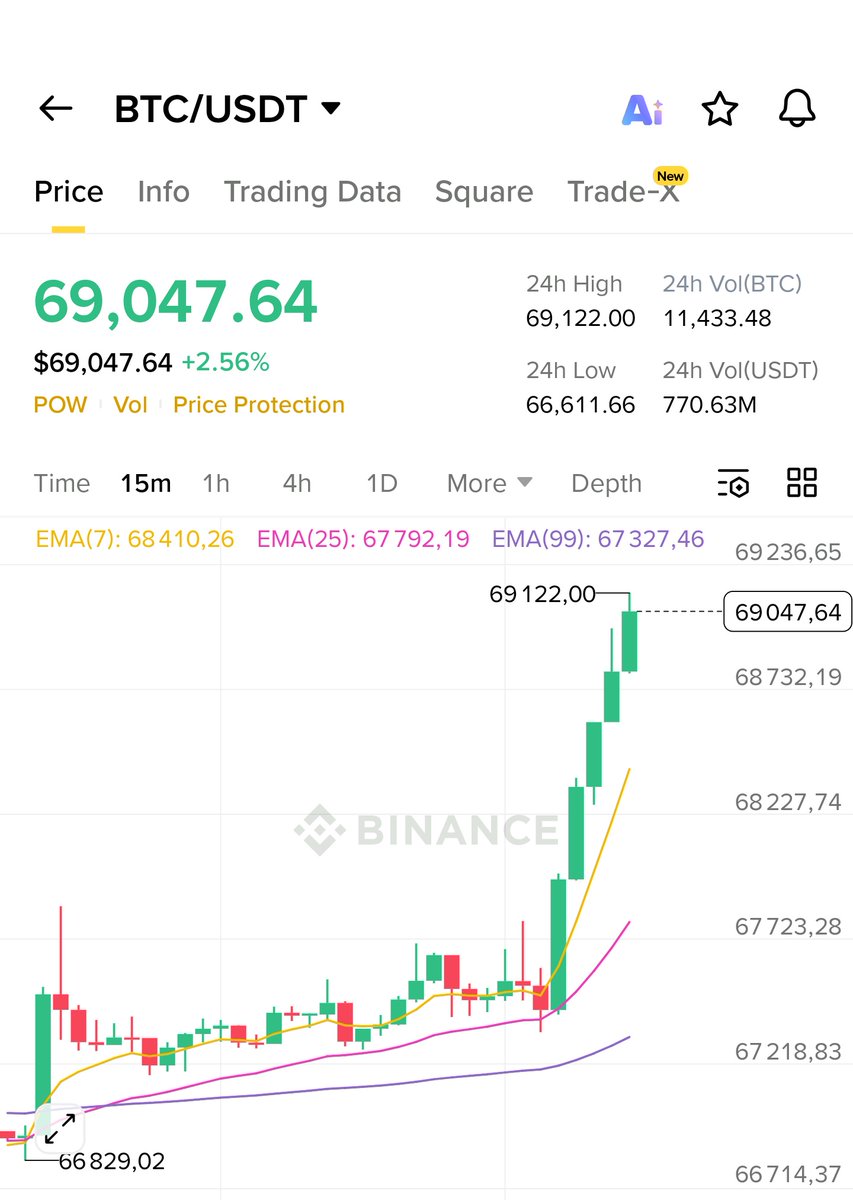Screen dimensions: 853x1200
Task: Switch to the Trading Data tab
Action: (312, 192)
